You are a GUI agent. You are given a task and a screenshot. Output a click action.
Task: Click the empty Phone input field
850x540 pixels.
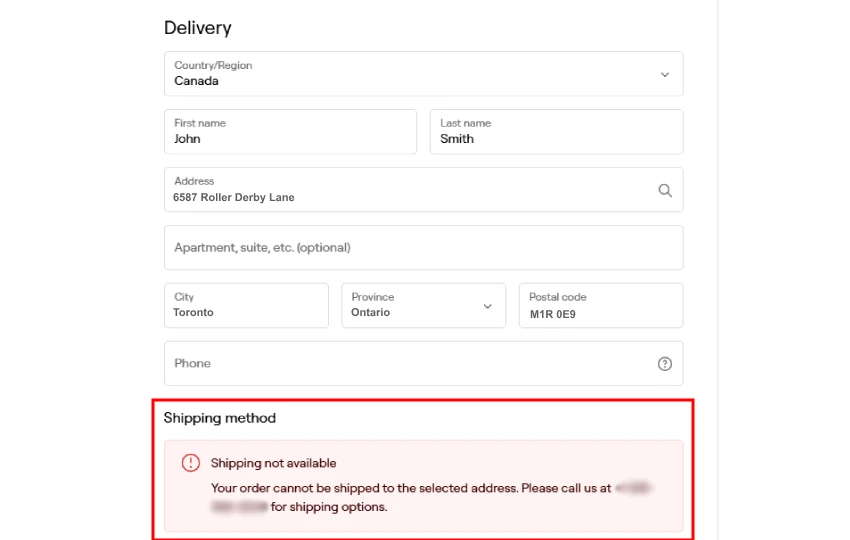pyautogui.click(x=423, y=363)
